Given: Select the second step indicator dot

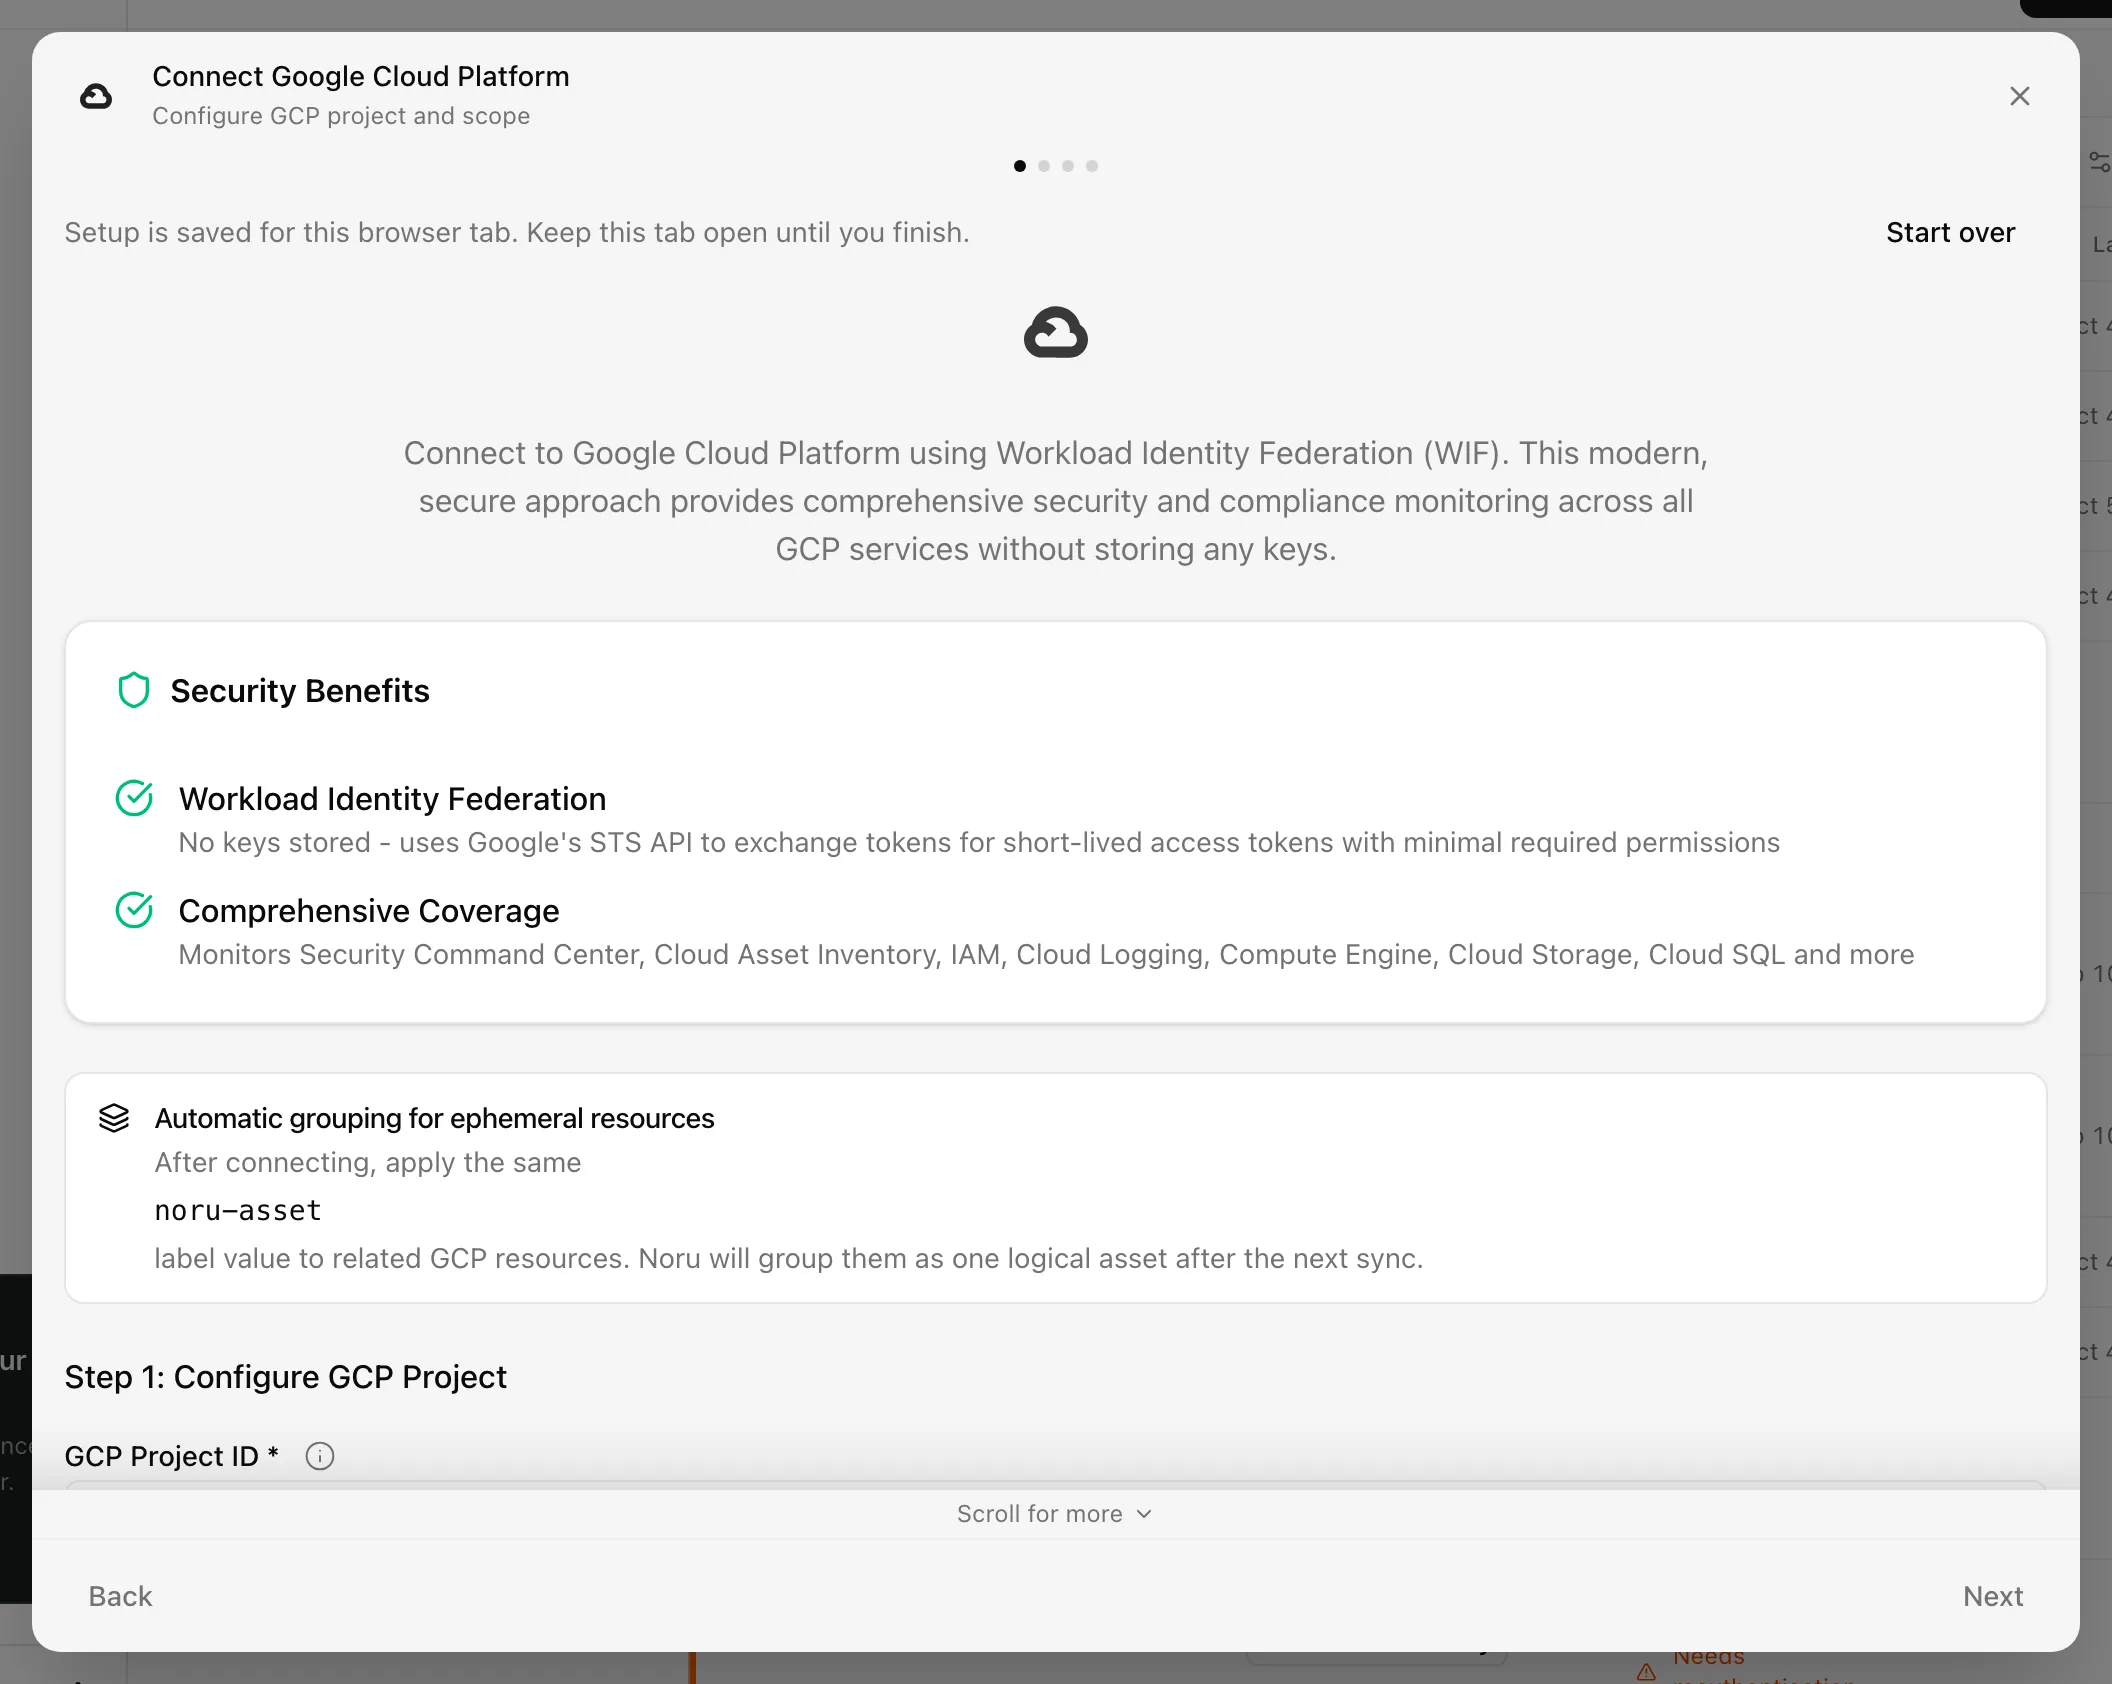Looking at the screenshot, I should tap(1043, 166).
